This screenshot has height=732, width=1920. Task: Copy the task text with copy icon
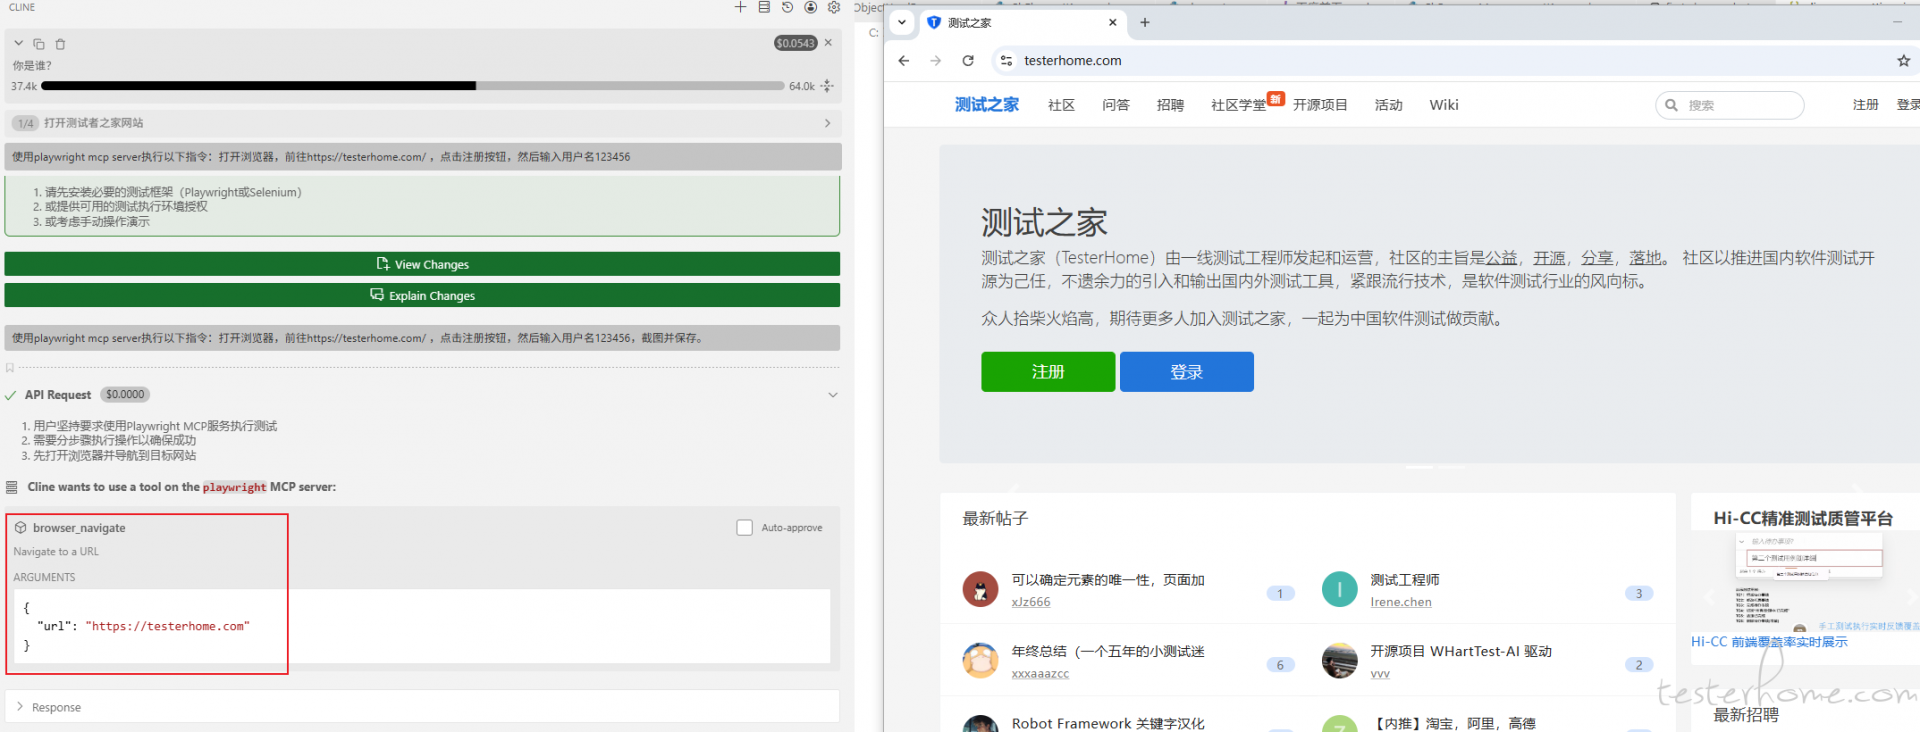(x=39, y=44)
